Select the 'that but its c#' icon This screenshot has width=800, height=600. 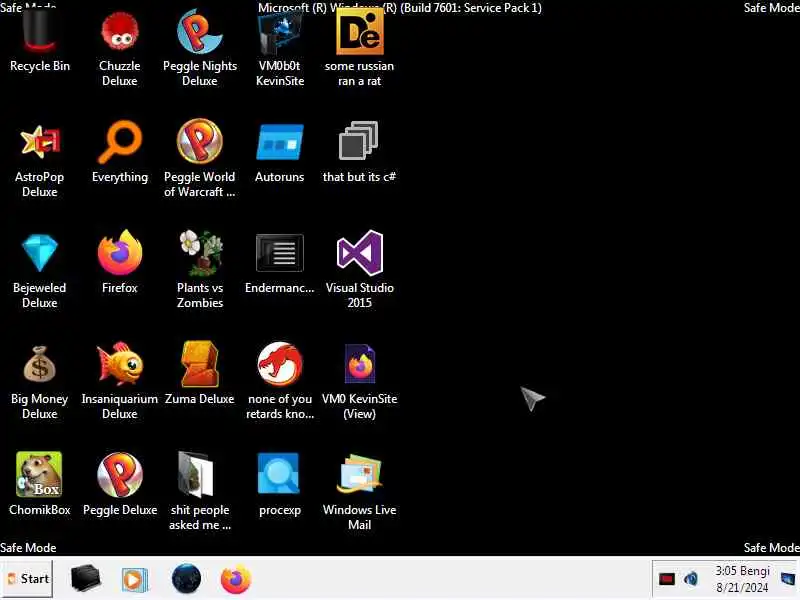point(359,141)
